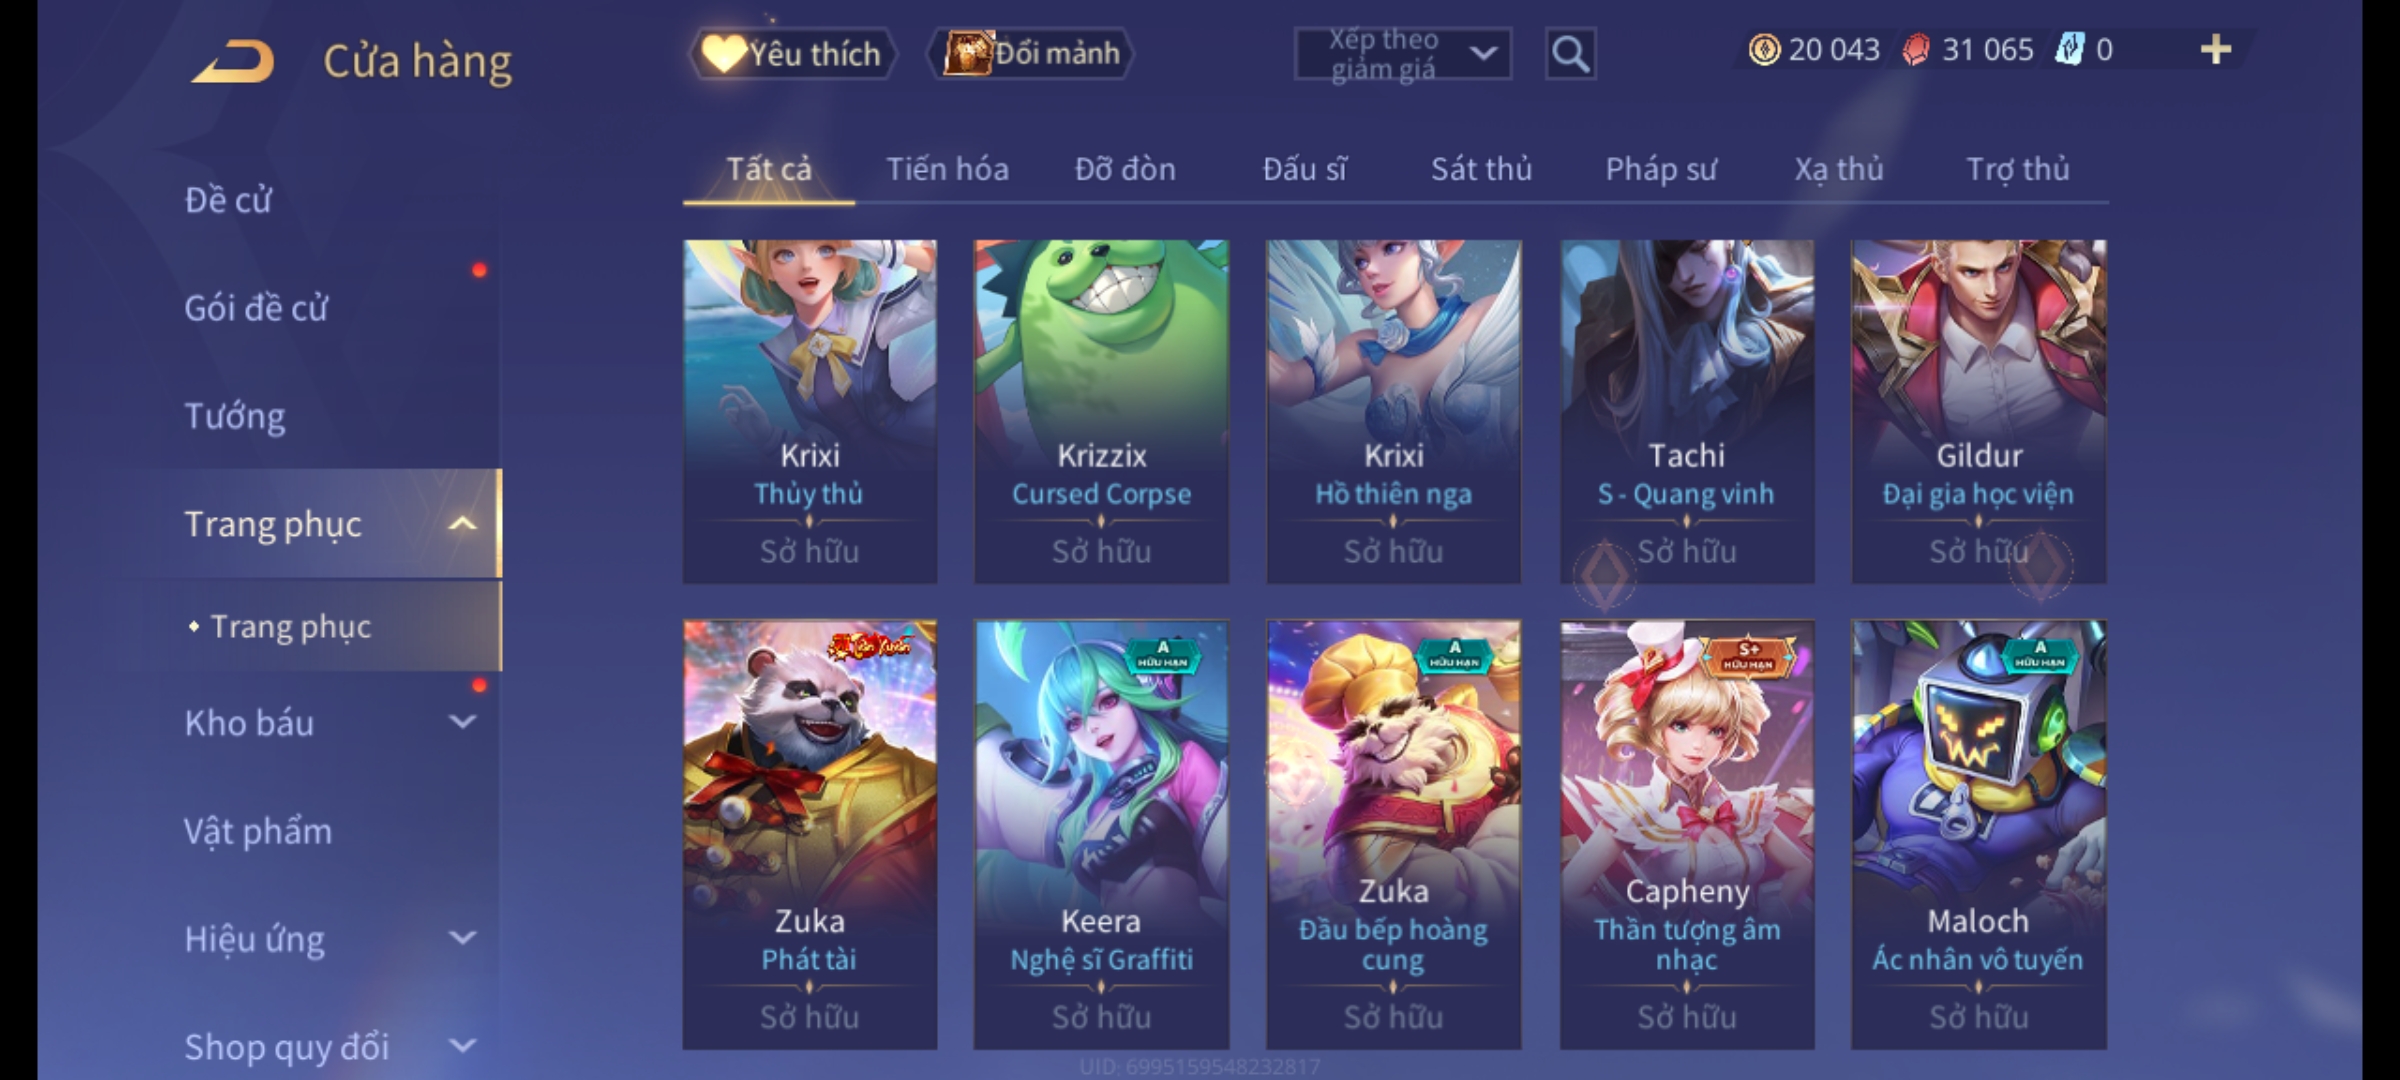The width and height of the screenshot is (2400, 1080).
Task: Click the back arrow icon
Action: pos(233,61)
